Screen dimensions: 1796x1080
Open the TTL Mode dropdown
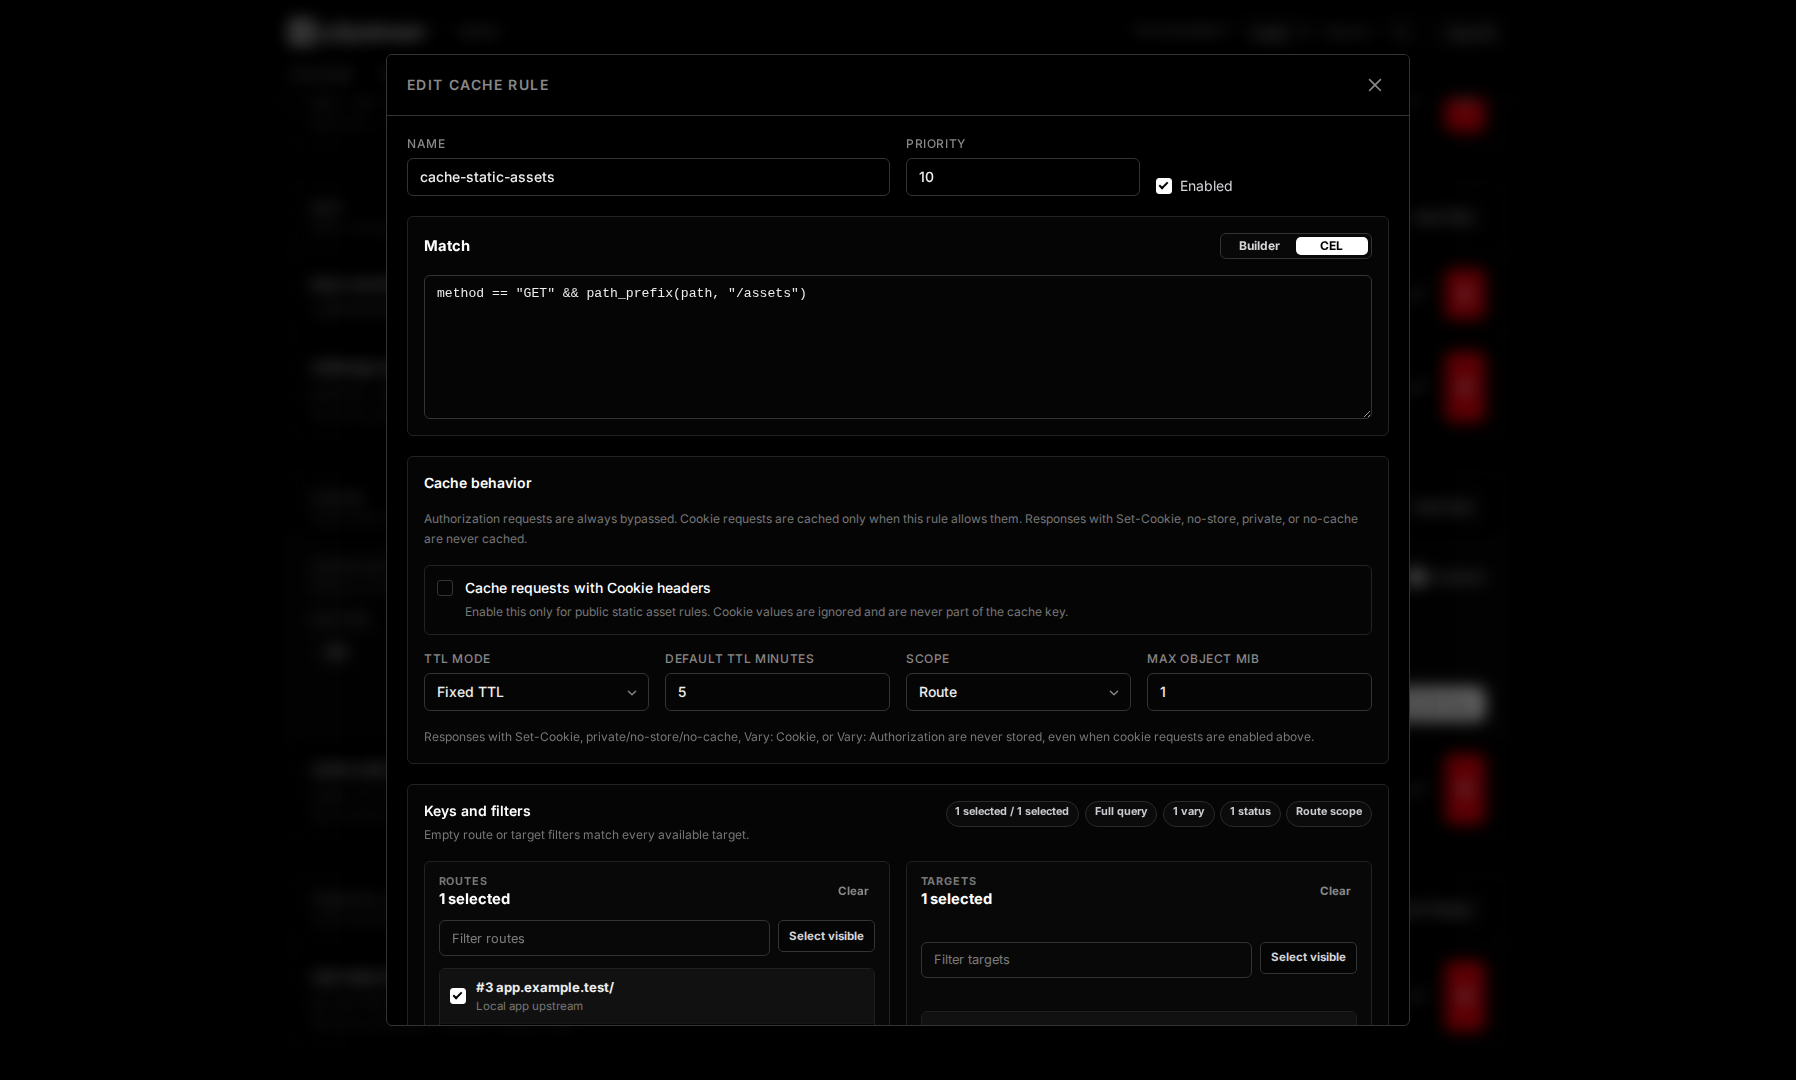pyautogui.click(x=536, y=692)
